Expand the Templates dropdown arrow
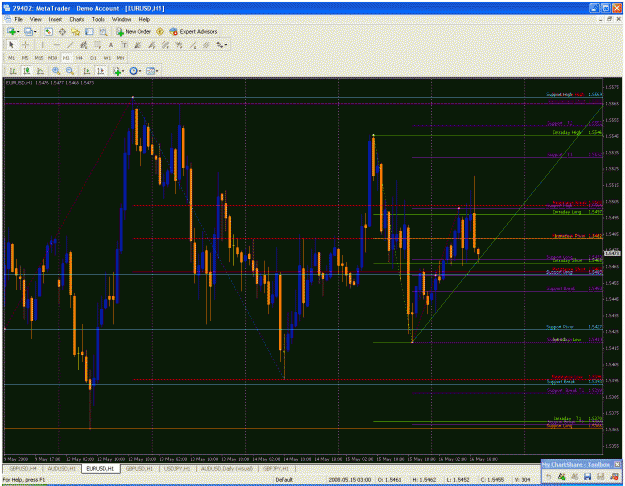The image size is (625, 486). click(x=157, y=71)
